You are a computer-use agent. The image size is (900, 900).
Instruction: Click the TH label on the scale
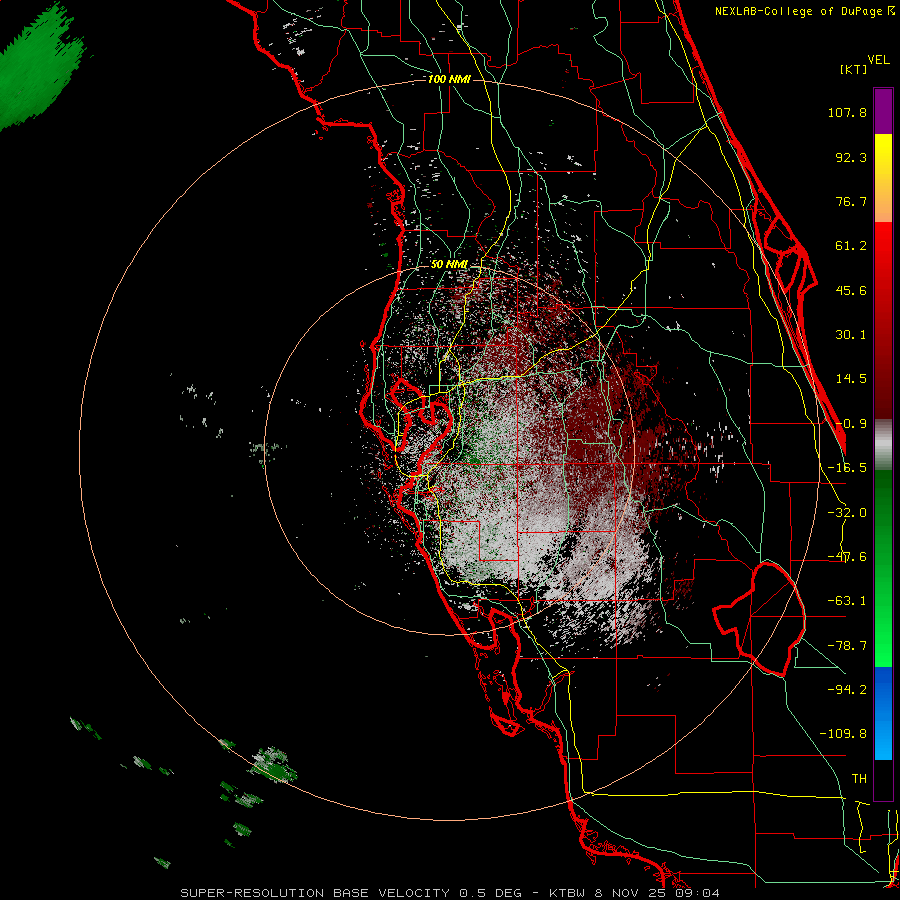[x=859, y=779]
